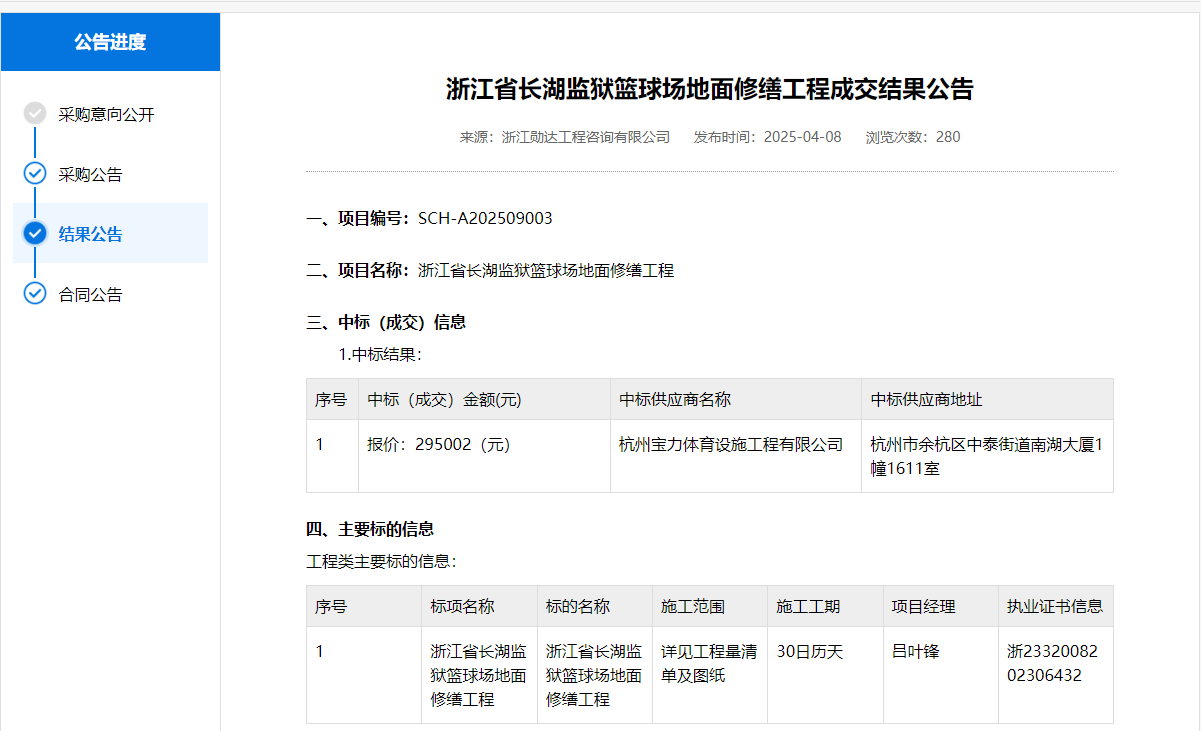Click the project number SCH-A202509003
Screen dimensions: 1201x731
point(485,219)
